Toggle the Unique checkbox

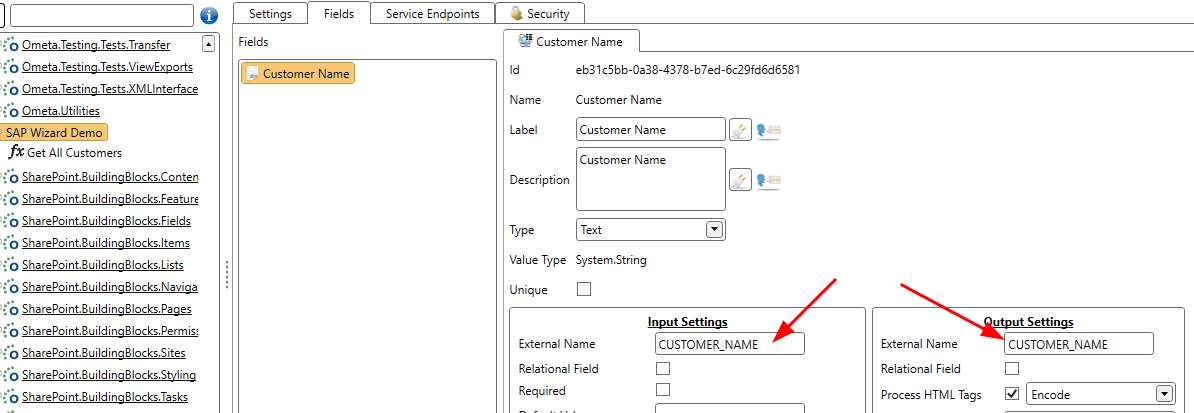click(584, 290)
